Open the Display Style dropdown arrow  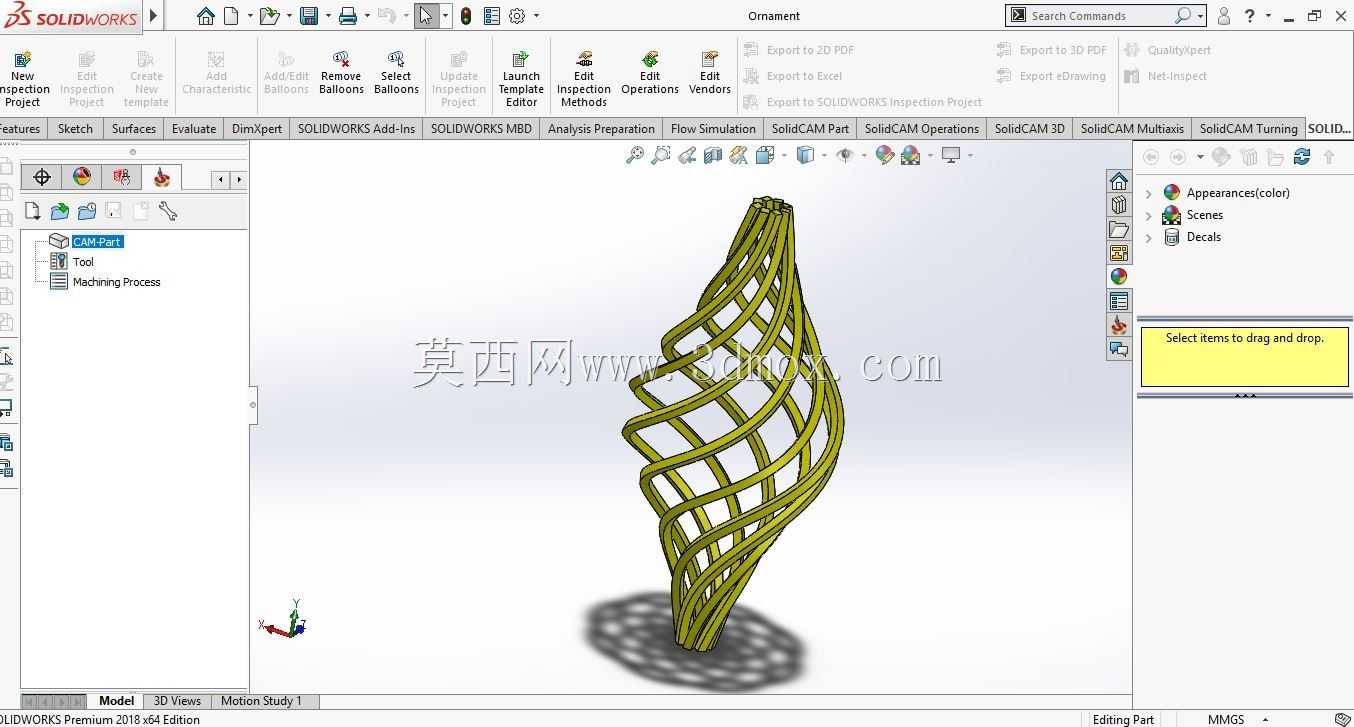[823, 155]
